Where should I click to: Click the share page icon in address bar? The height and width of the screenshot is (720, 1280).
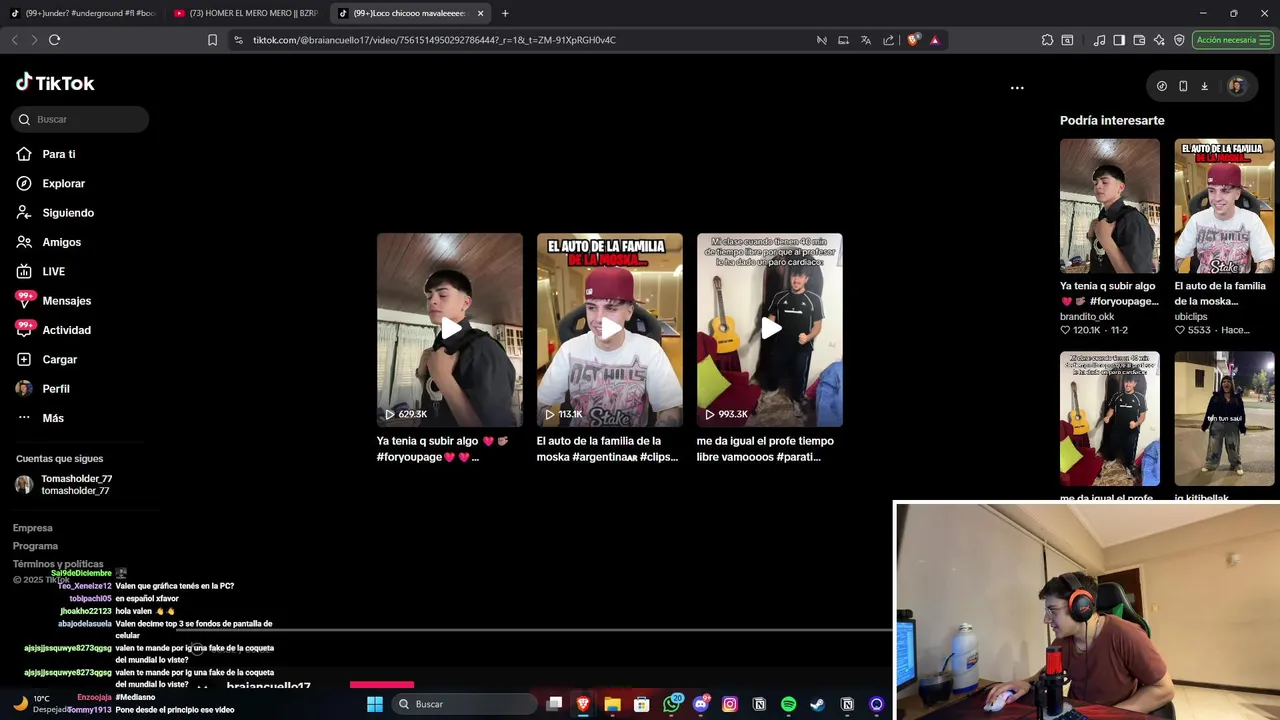pyautogui.click(x=888, y=40)
